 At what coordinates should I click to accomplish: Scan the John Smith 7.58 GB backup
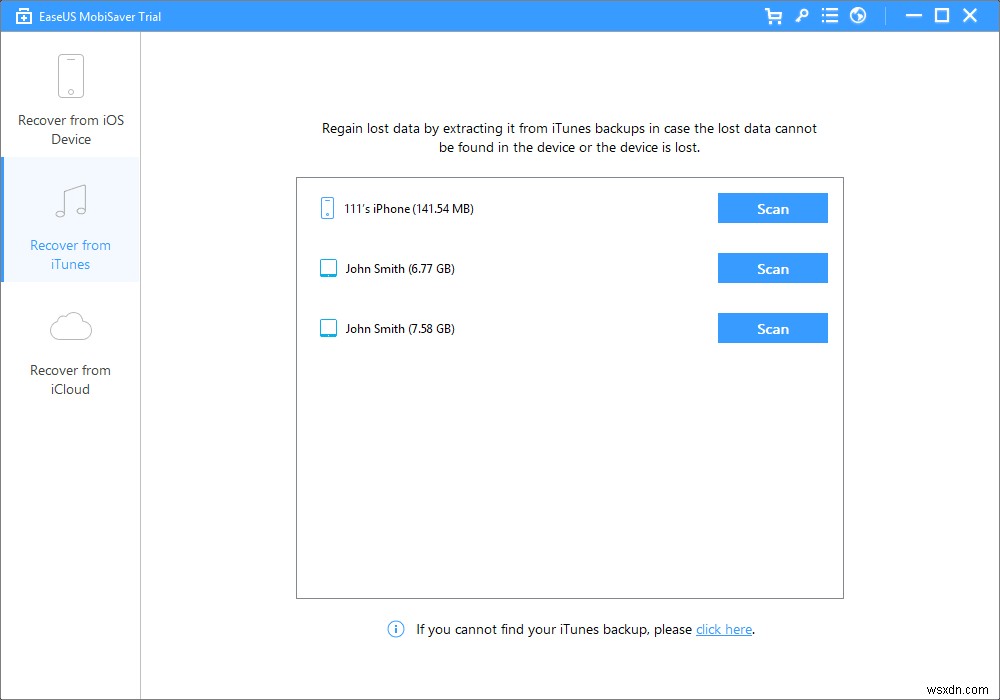[x=772, y=328]
